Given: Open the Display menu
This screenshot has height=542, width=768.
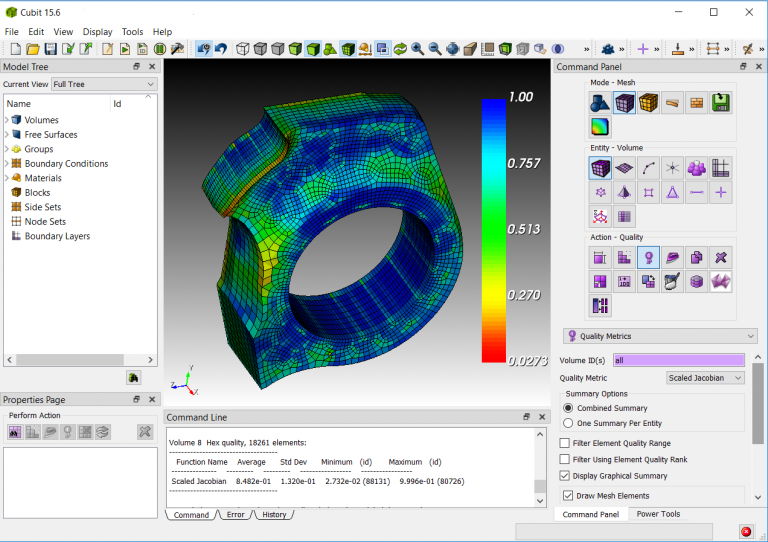Looking at the screenshot, I should 97,32.
